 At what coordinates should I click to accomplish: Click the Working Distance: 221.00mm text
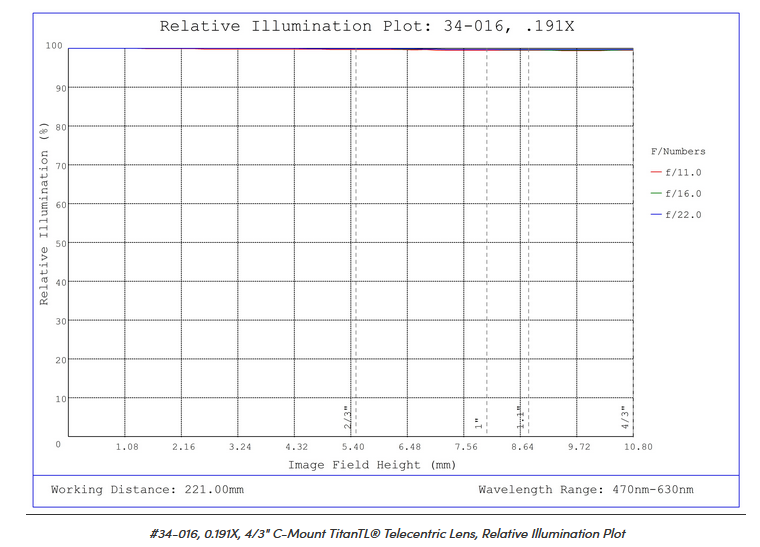coord(147,490)
